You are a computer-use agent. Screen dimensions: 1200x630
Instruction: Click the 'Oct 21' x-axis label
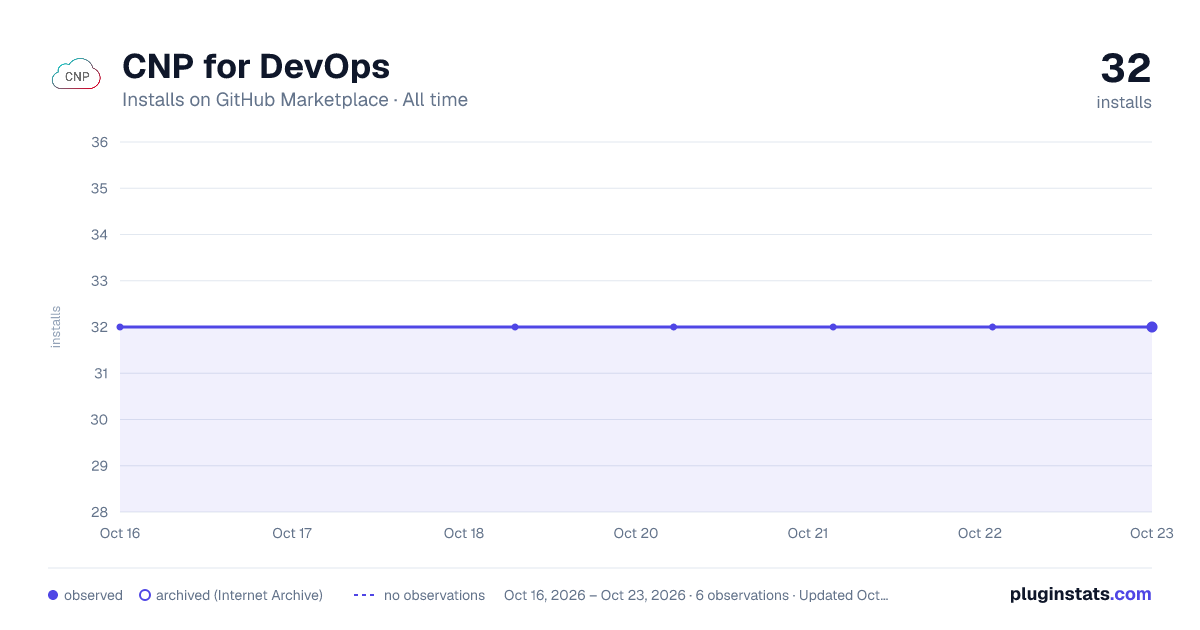tap(808, 533)
